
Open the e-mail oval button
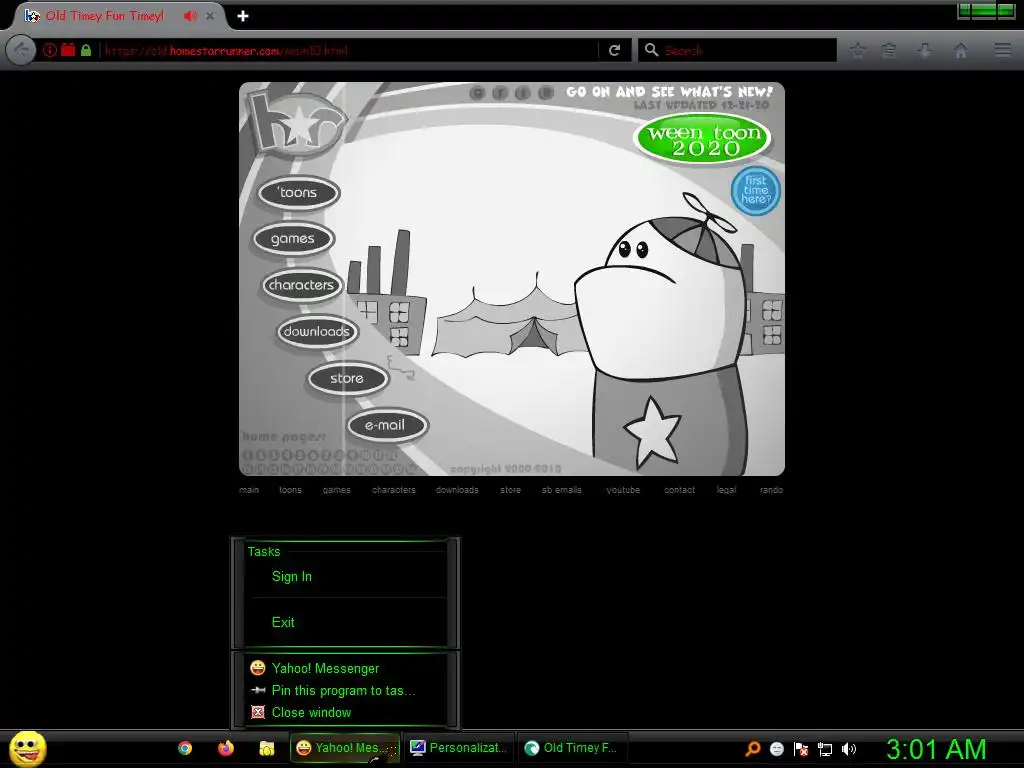(386, 426)
